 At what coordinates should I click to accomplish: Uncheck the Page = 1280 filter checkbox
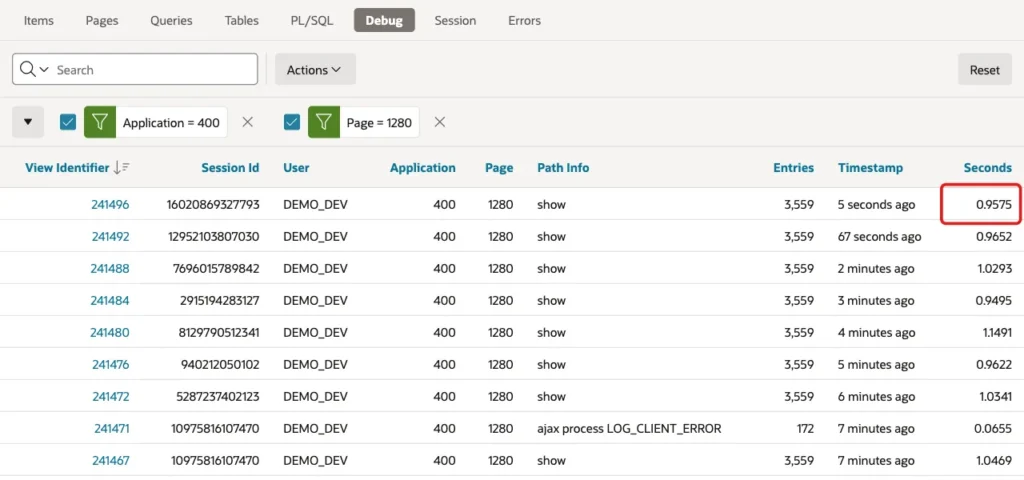pos(292,122)
